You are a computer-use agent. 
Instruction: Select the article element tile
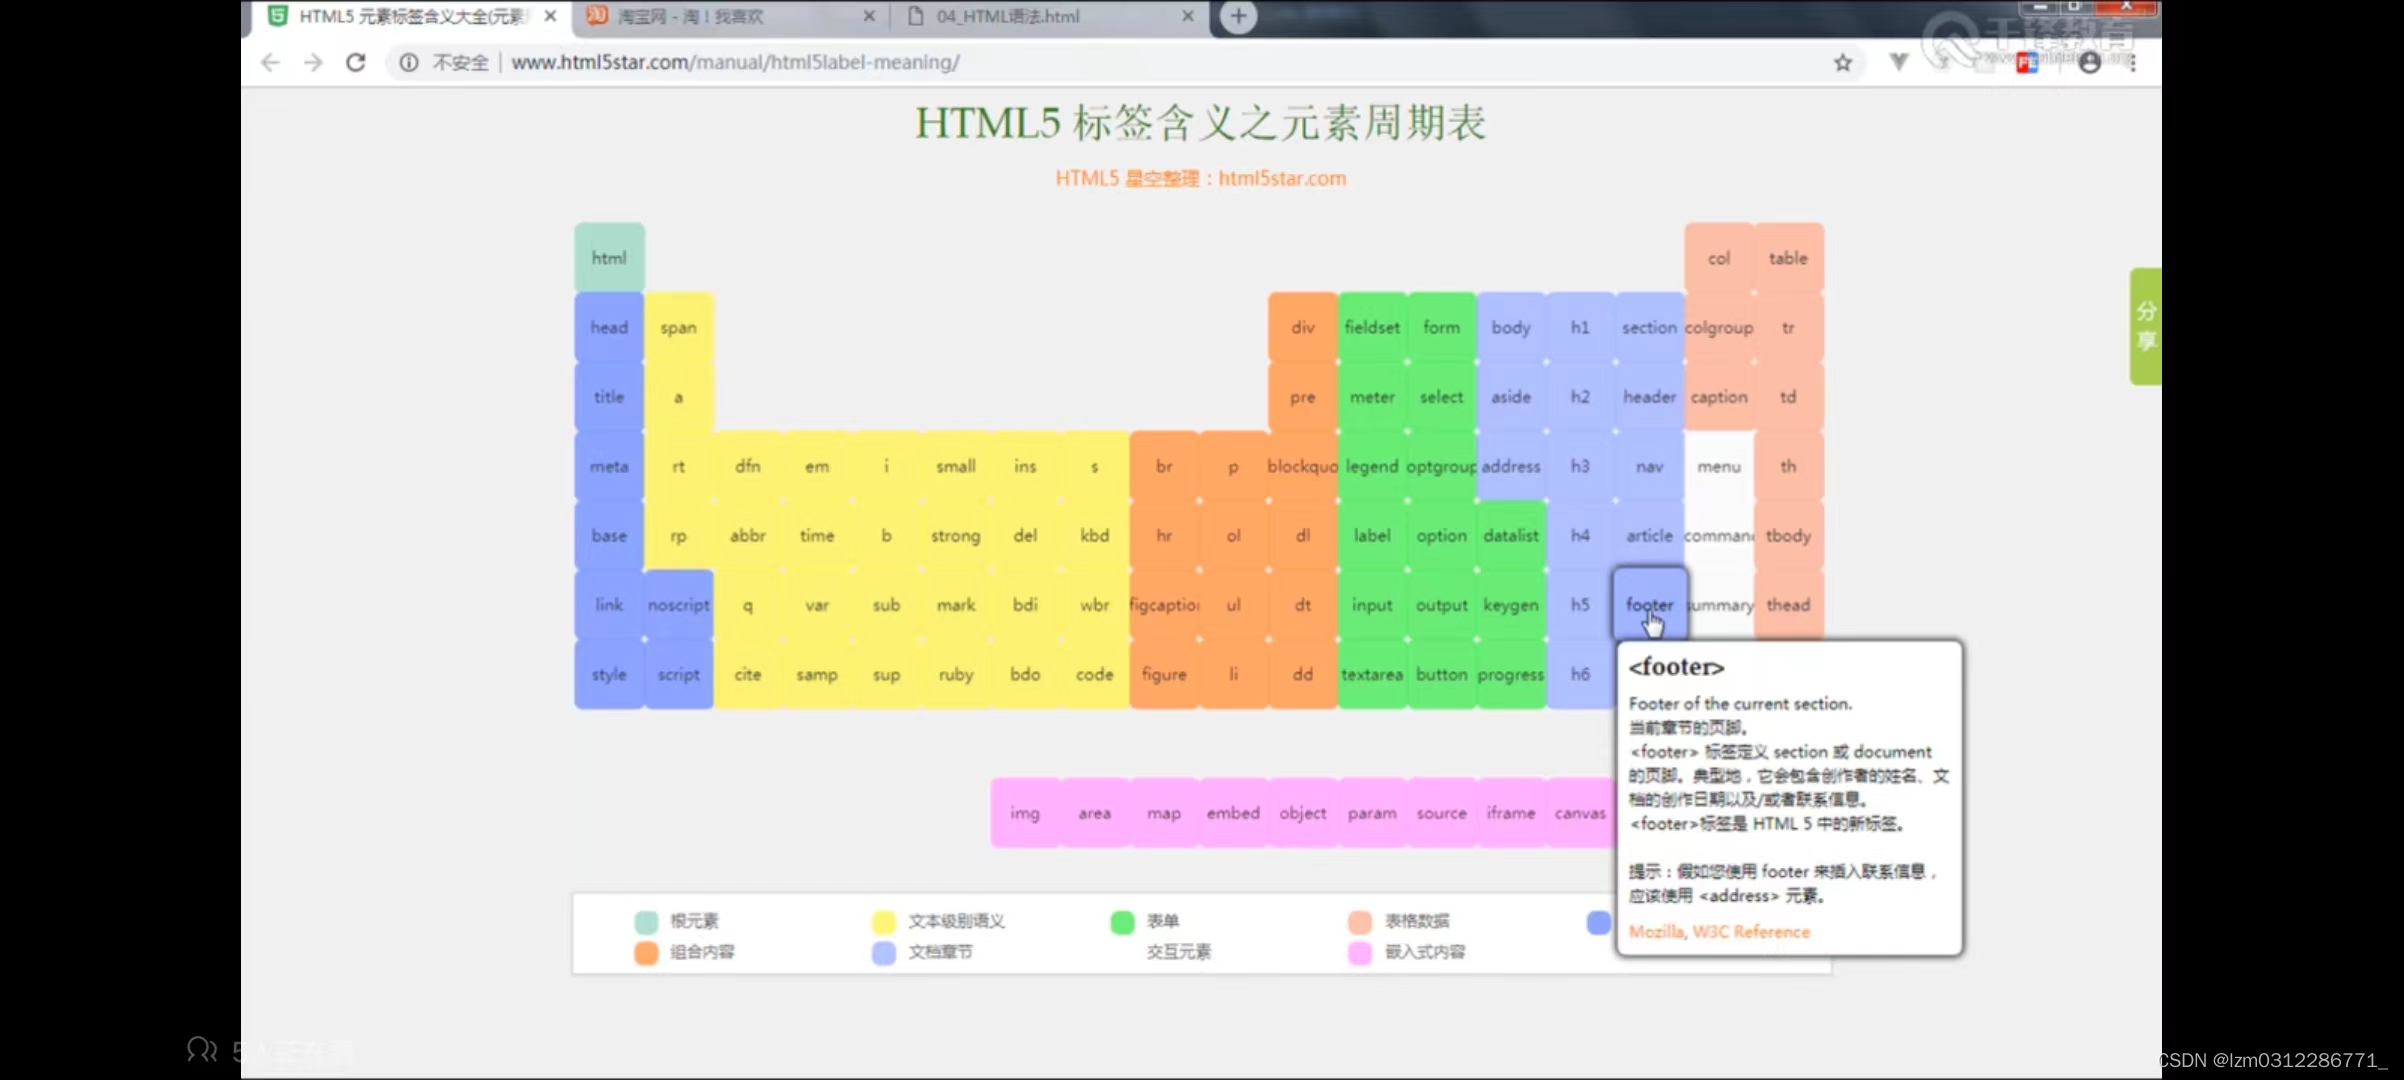click(x=1649, y=536)
